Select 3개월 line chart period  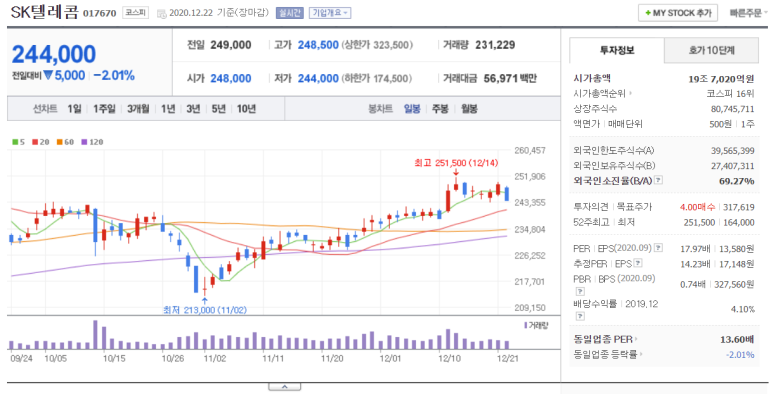[x=138, y=109]
